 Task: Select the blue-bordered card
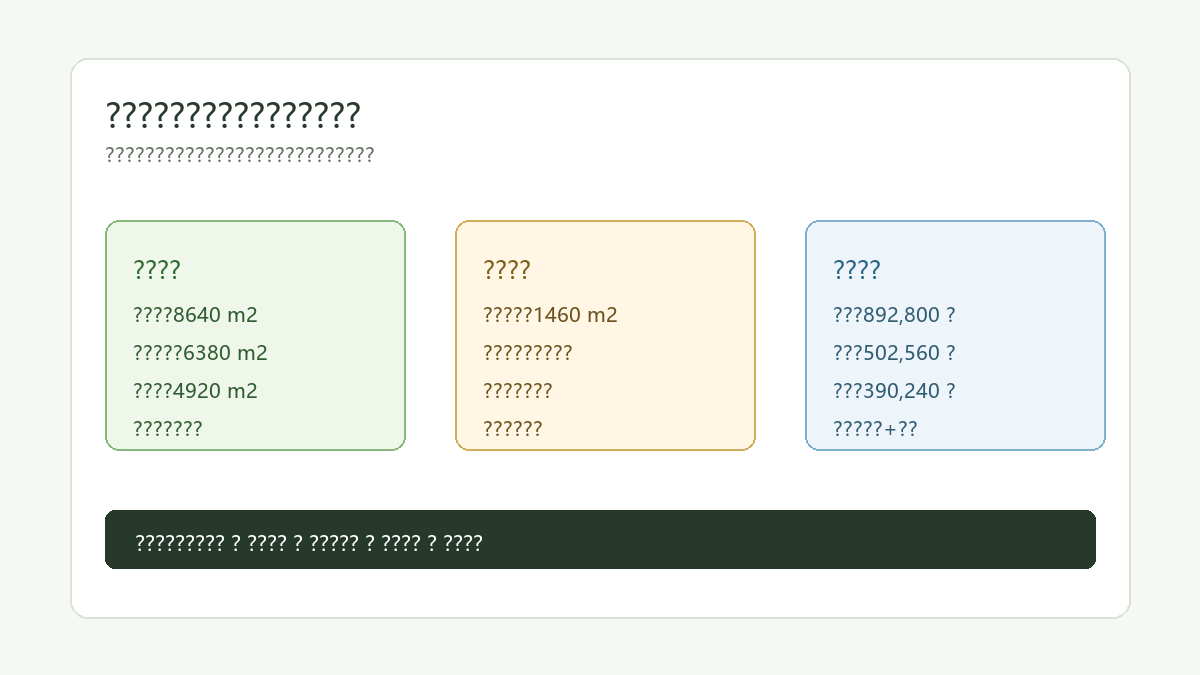(956, 336)
